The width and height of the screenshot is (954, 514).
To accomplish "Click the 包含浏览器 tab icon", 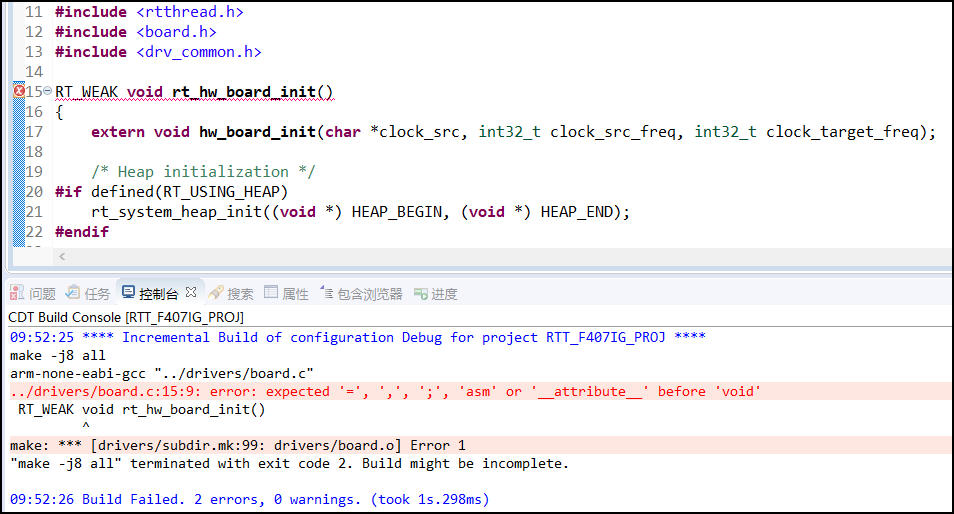I will (x=327, y=293).
